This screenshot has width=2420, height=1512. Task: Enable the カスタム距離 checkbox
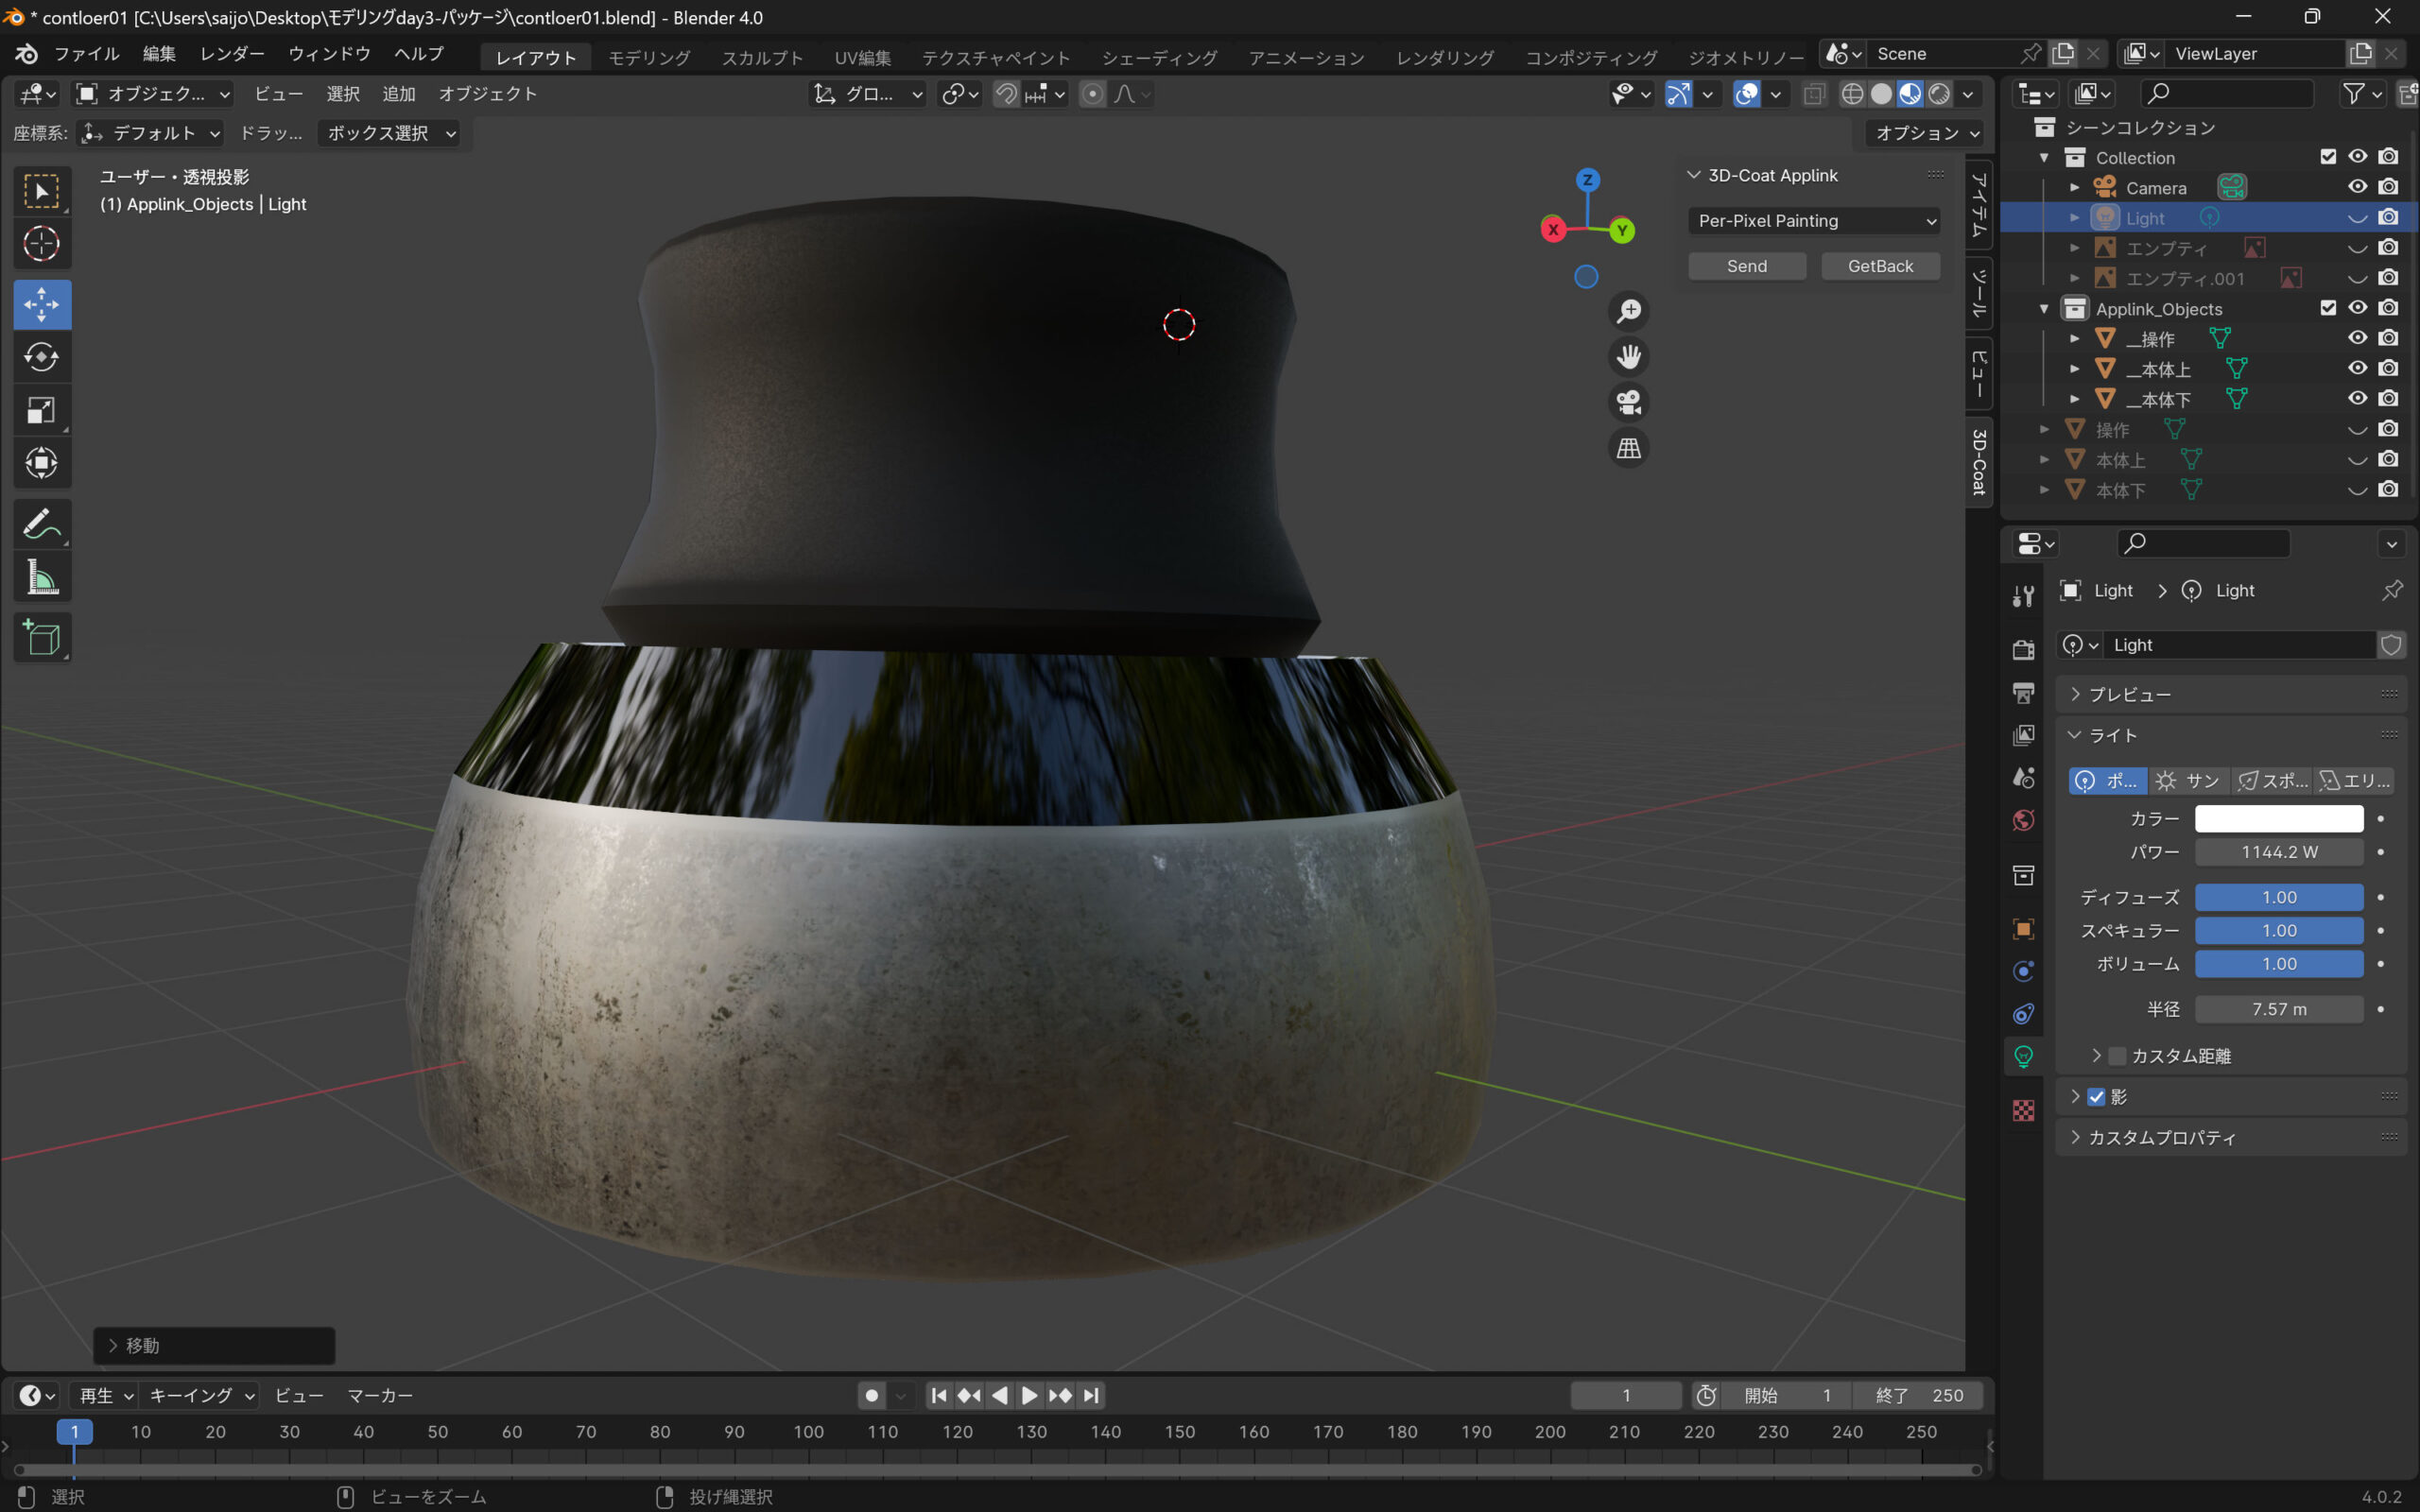click(2117, 1056)
